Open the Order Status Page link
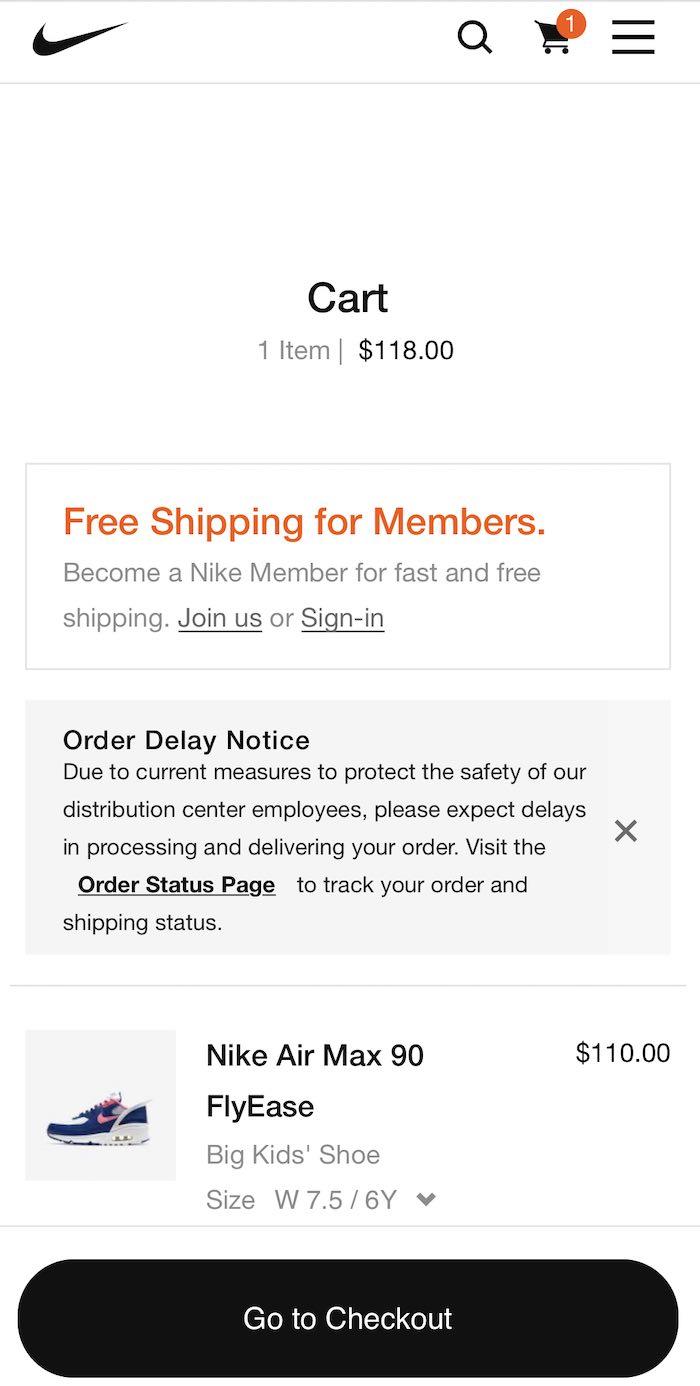The image size is (700, 1386). (x=176, y=885)
